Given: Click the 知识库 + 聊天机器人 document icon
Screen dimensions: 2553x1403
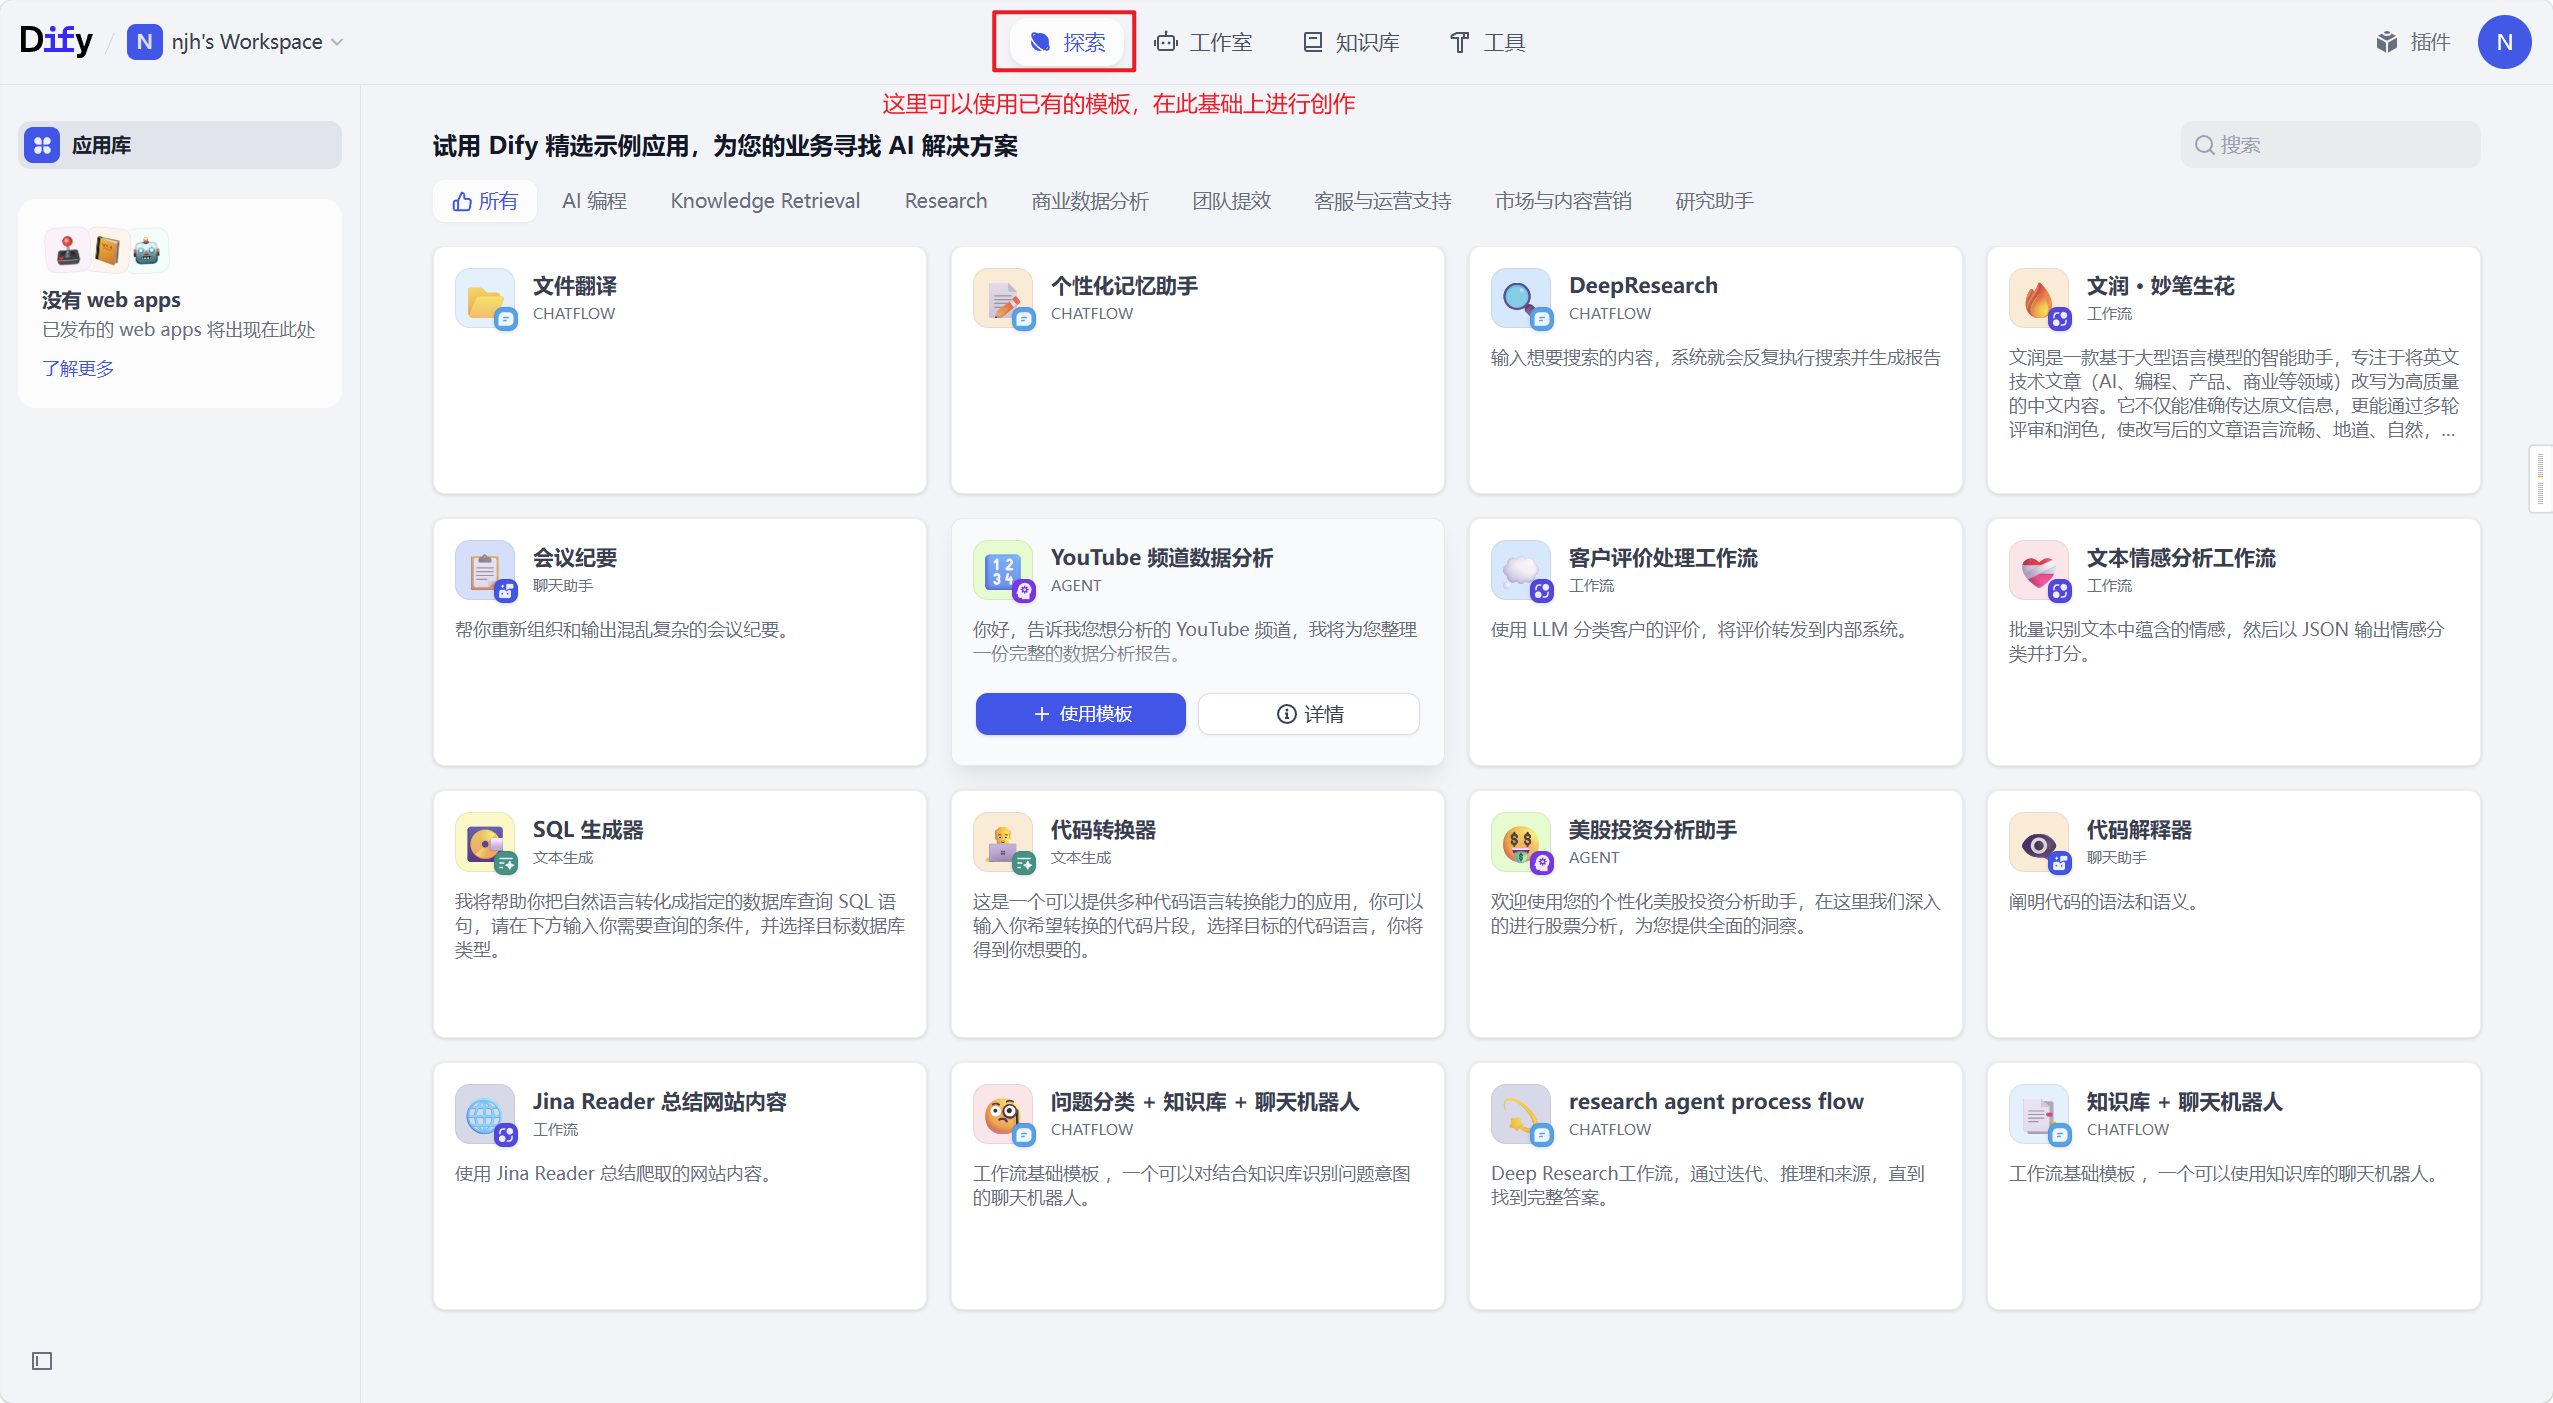Looking at the screenshot, I should pos(2039,1114).
